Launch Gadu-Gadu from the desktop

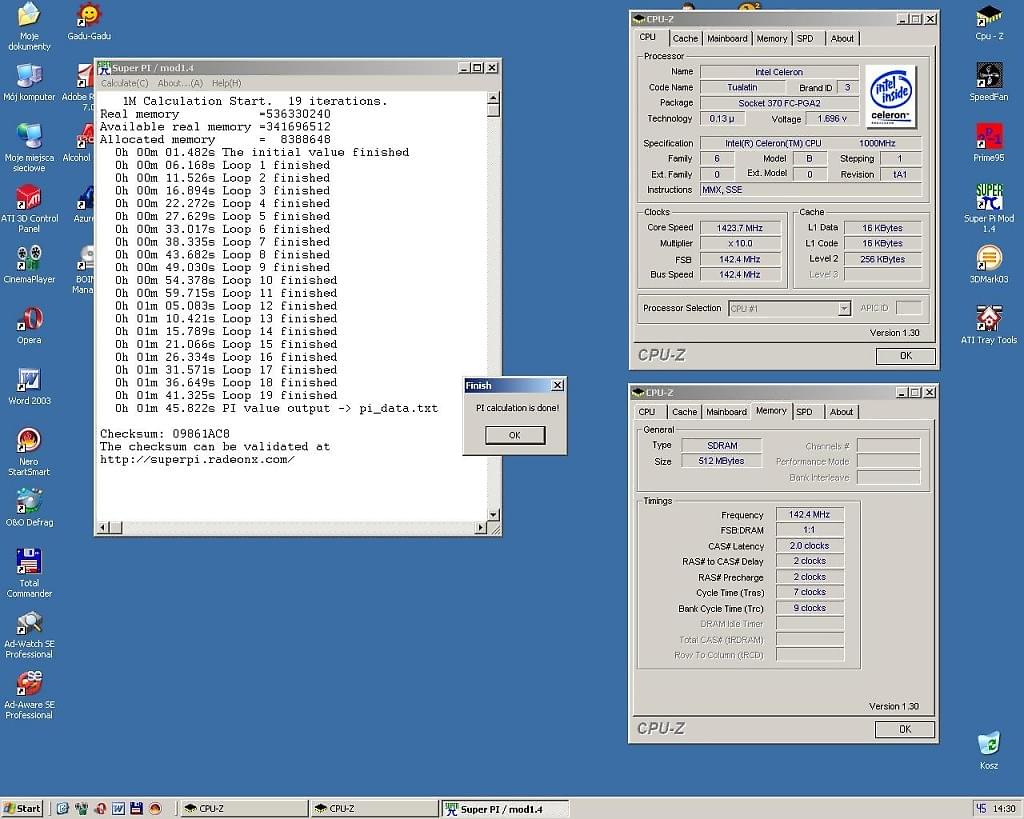(89, 22)
